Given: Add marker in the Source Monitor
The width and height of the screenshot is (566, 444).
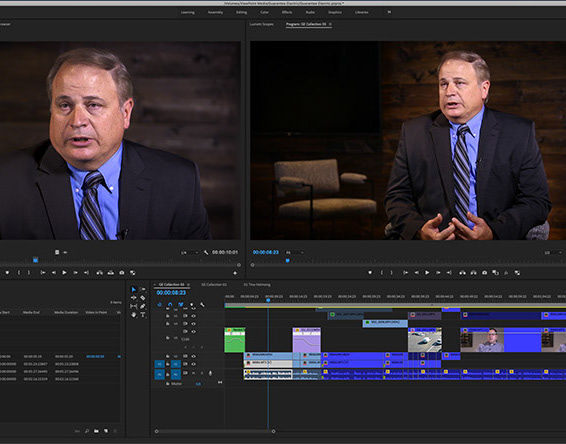Looking at the screenshot, I should pos(7,273).
